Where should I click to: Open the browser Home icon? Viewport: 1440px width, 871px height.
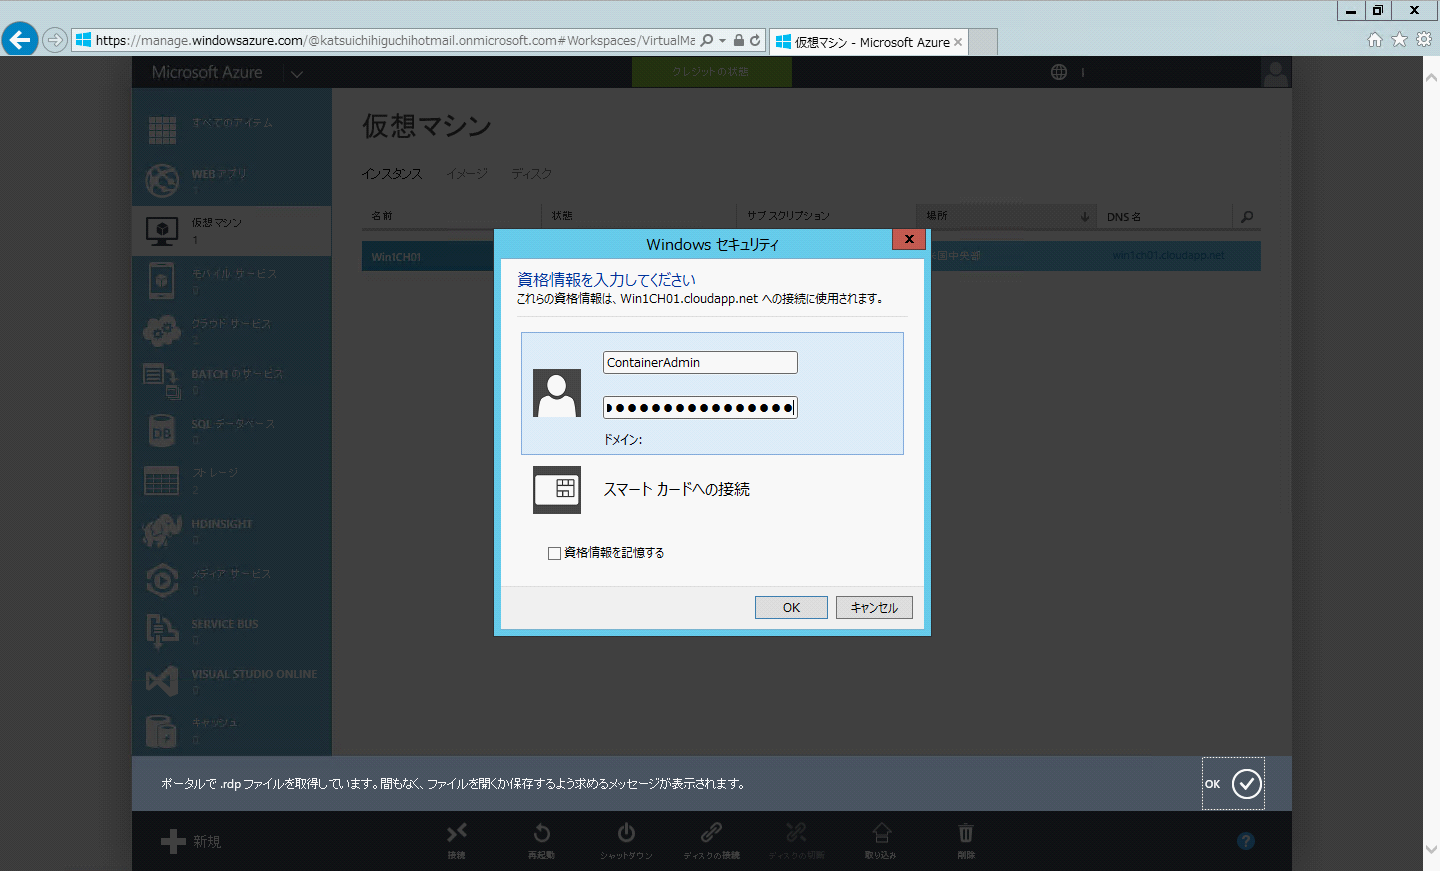tap(1375, 39)
